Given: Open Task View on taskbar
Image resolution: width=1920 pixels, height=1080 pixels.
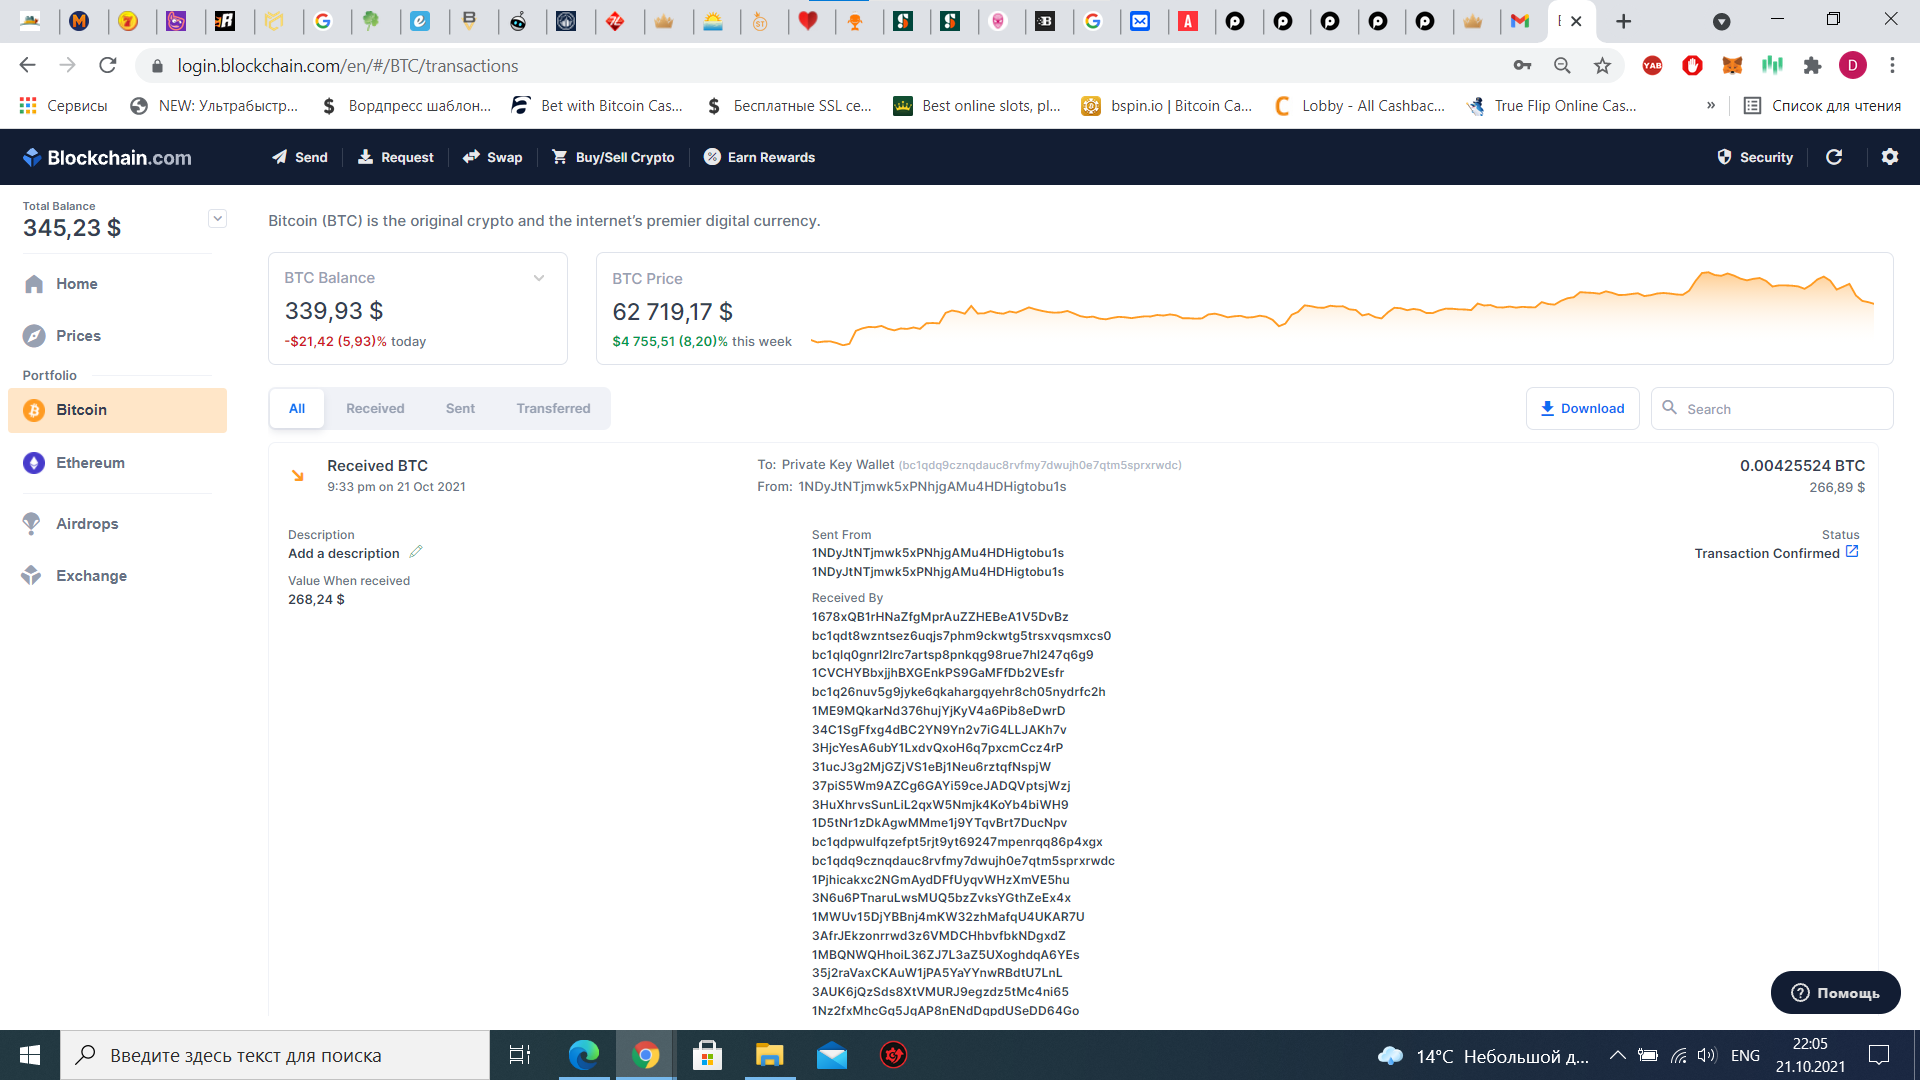Looking at the screenshot, I should tap(520, 1055).
